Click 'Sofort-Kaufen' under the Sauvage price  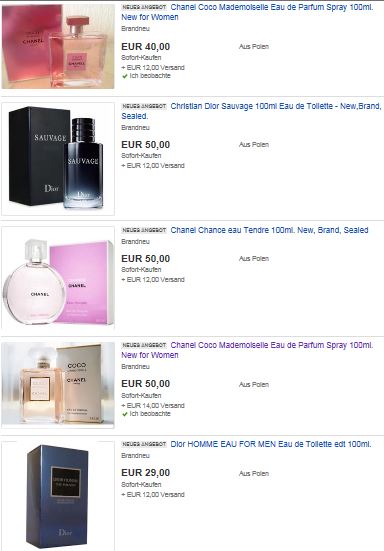coord(141,155)
